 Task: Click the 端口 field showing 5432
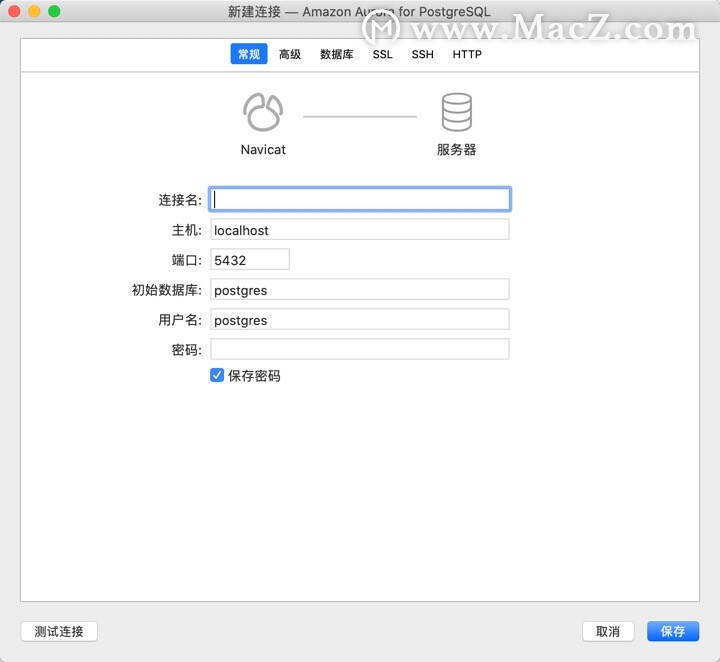tap(250, 259)
